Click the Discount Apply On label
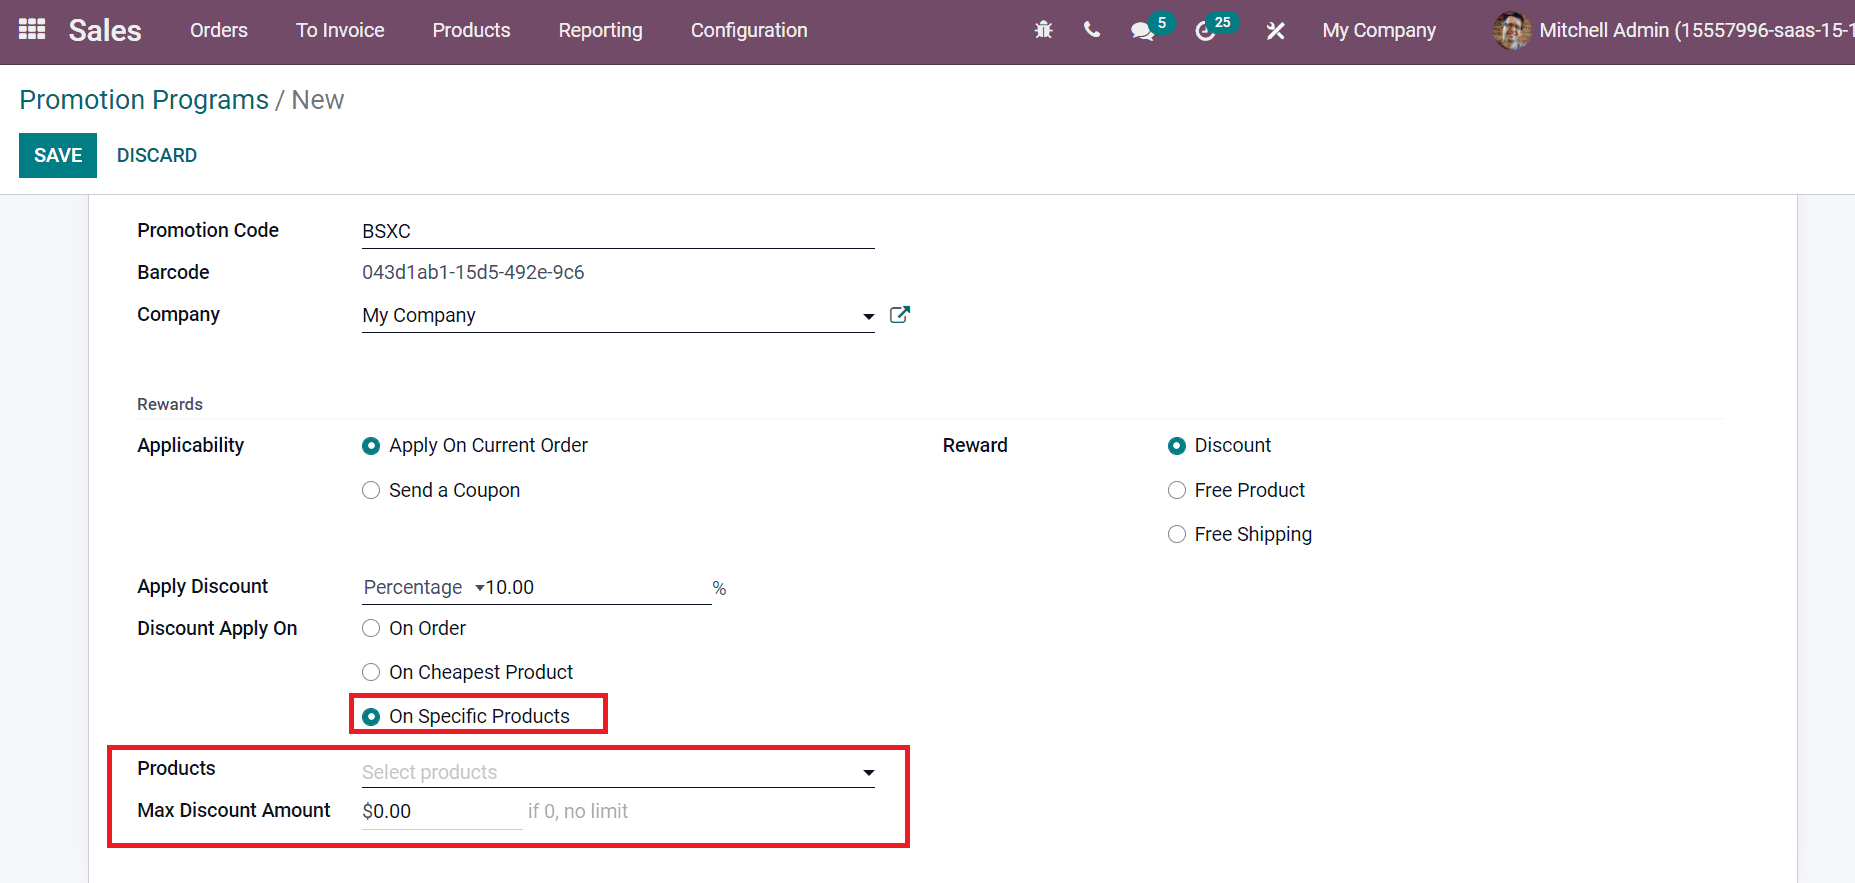This screenshot has height=883, width=1855. point(217,628)
